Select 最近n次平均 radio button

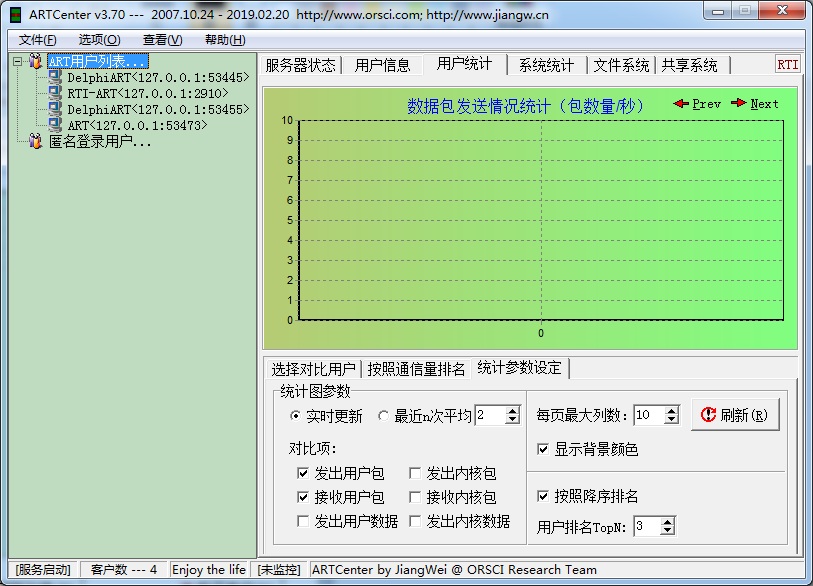[383, 416]
